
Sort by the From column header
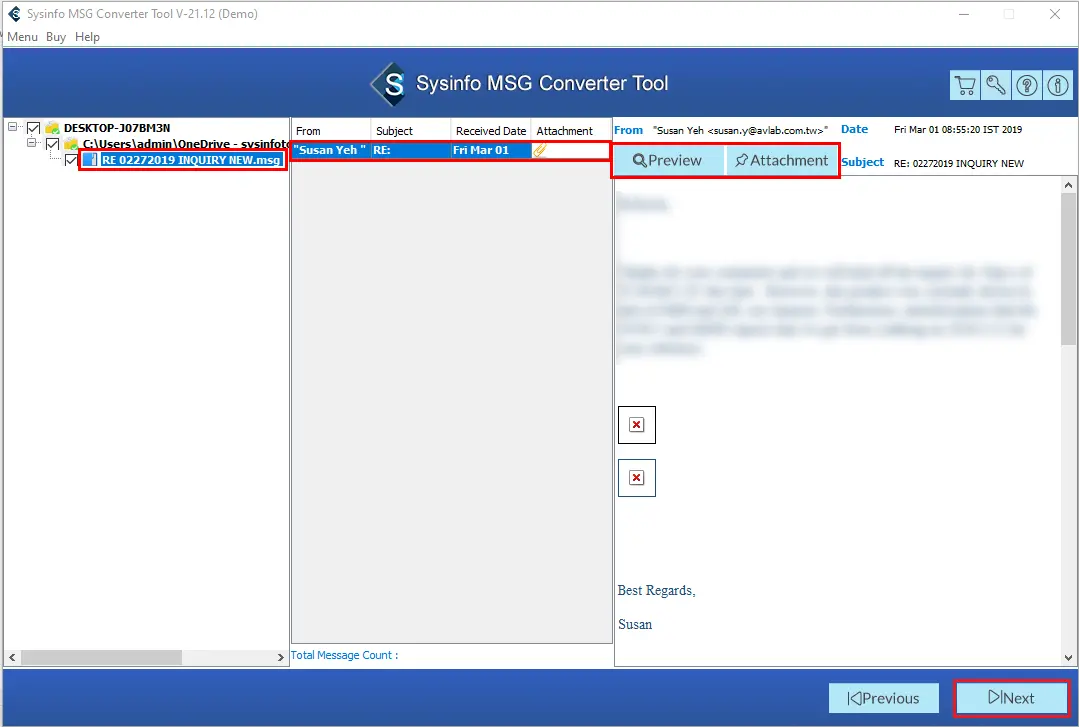tap(332, 131)
